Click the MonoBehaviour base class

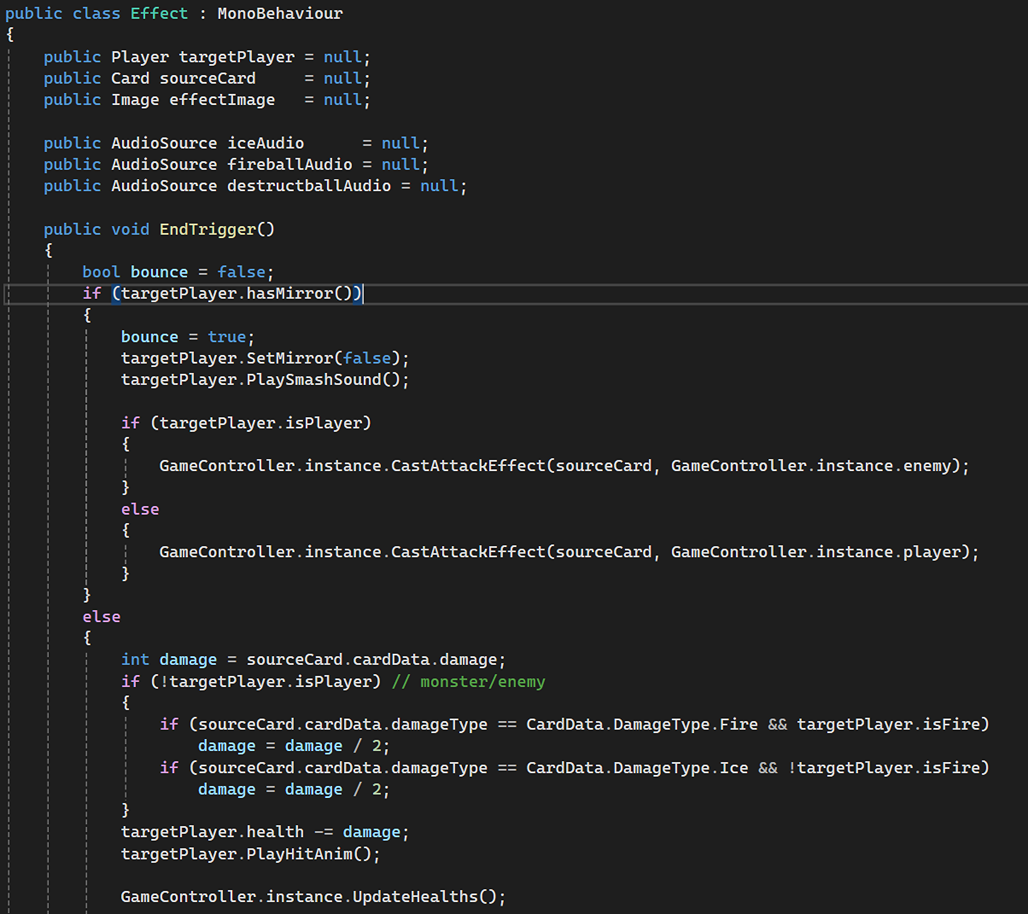[279, 14]
